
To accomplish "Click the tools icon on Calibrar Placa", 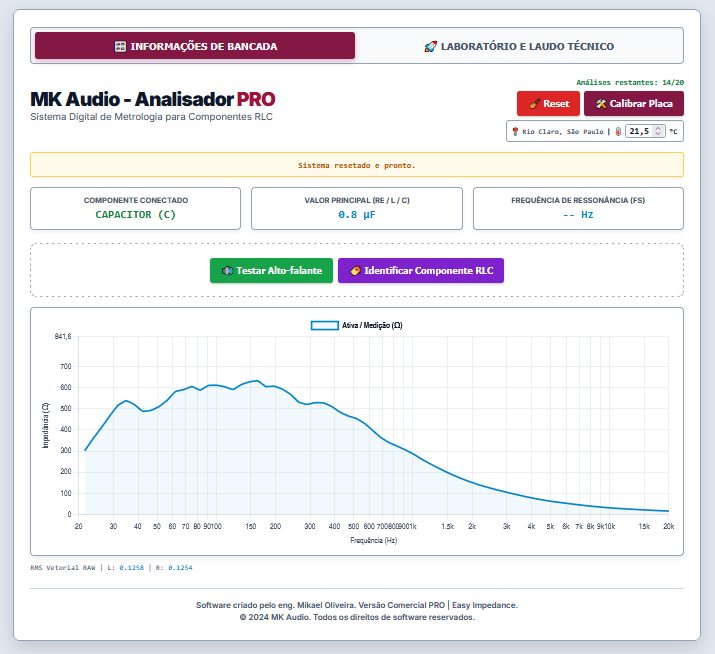I will click(601, 104).
